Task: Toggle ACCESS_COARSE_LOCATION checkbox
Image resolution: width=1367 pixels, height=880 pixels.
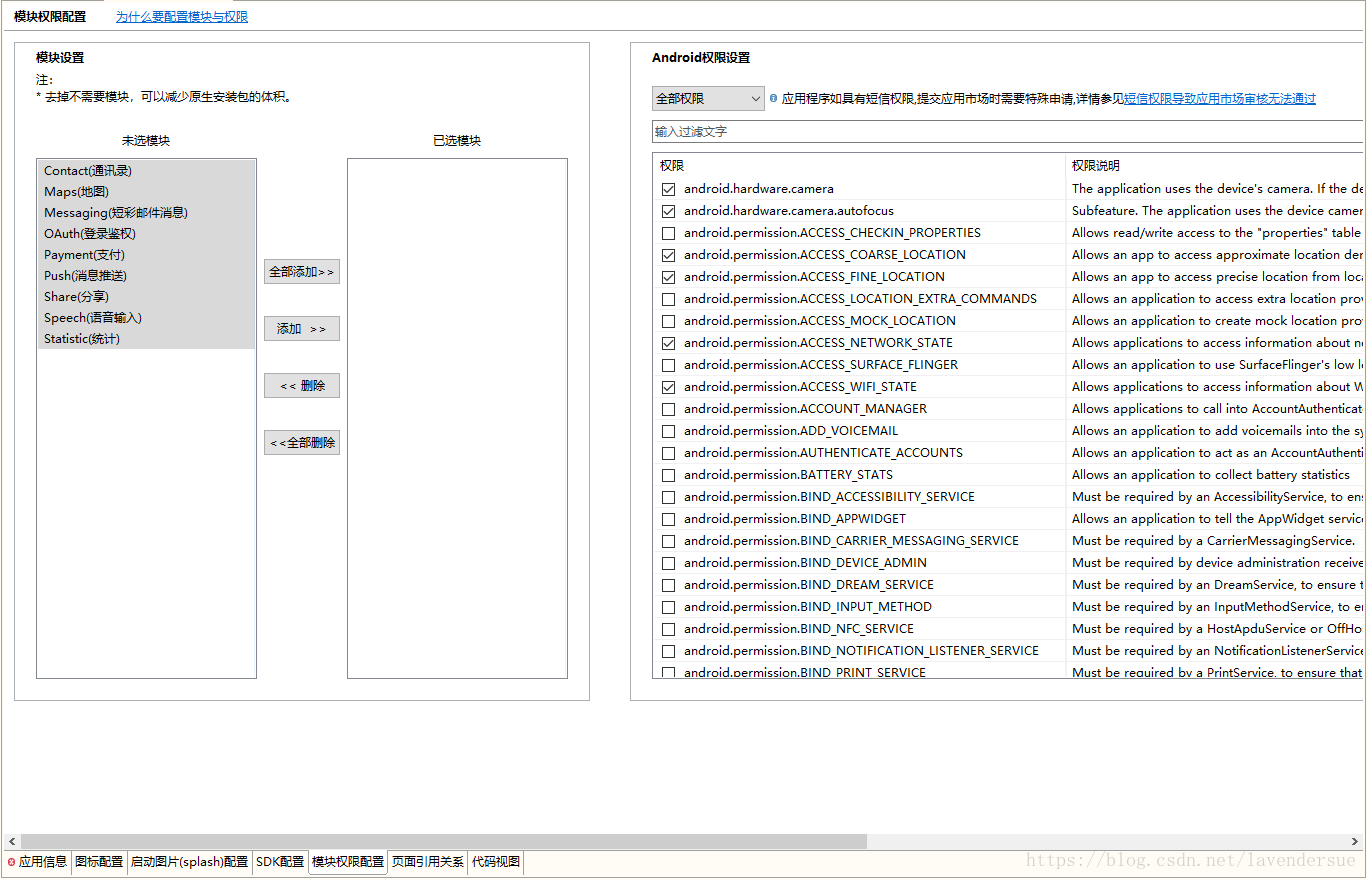Action: pos(668,255)
